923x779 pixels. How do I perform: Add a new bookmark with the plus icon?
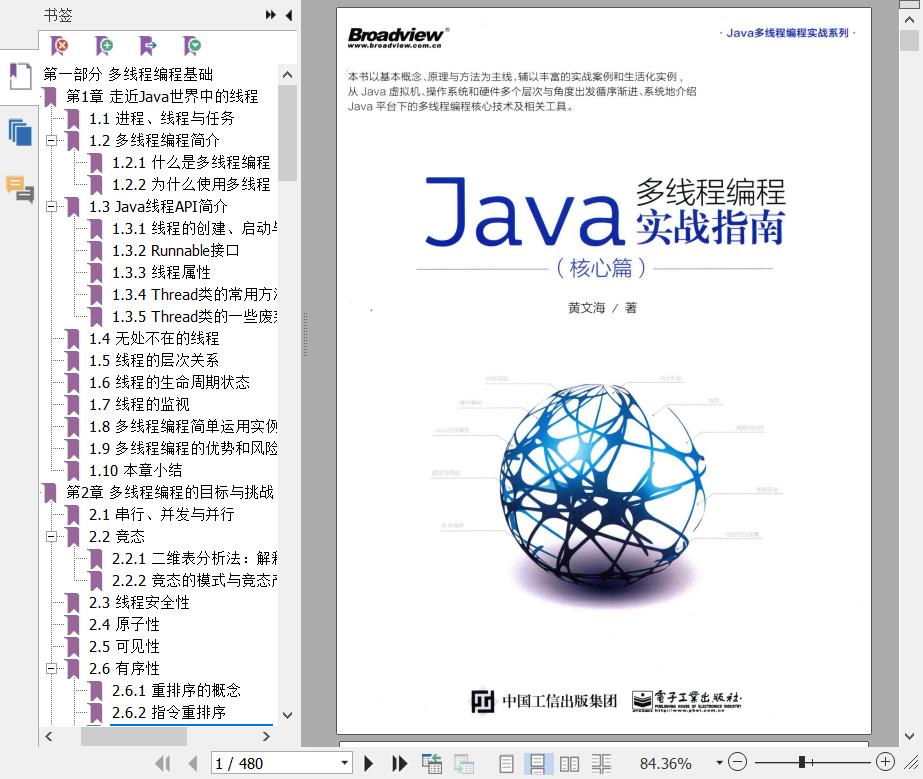click(104, 45)
